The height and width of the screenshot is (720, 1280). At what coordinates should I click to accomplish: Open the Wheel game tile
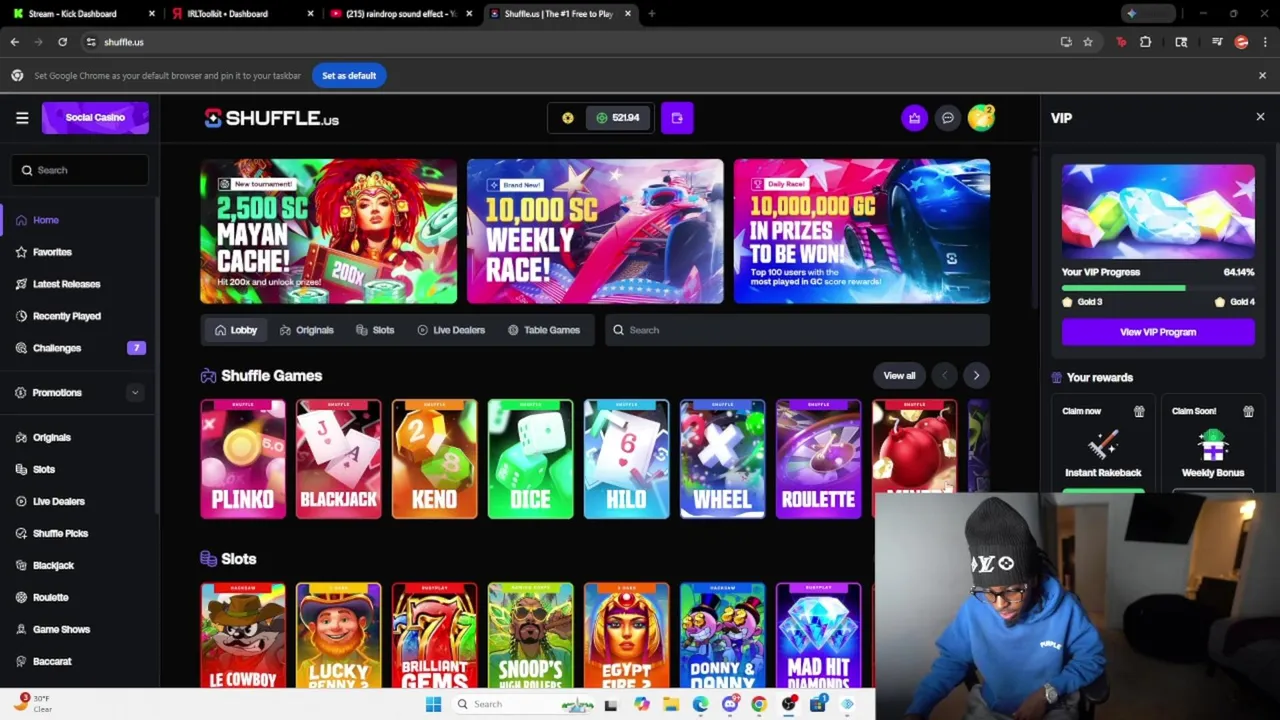point(723,459)
